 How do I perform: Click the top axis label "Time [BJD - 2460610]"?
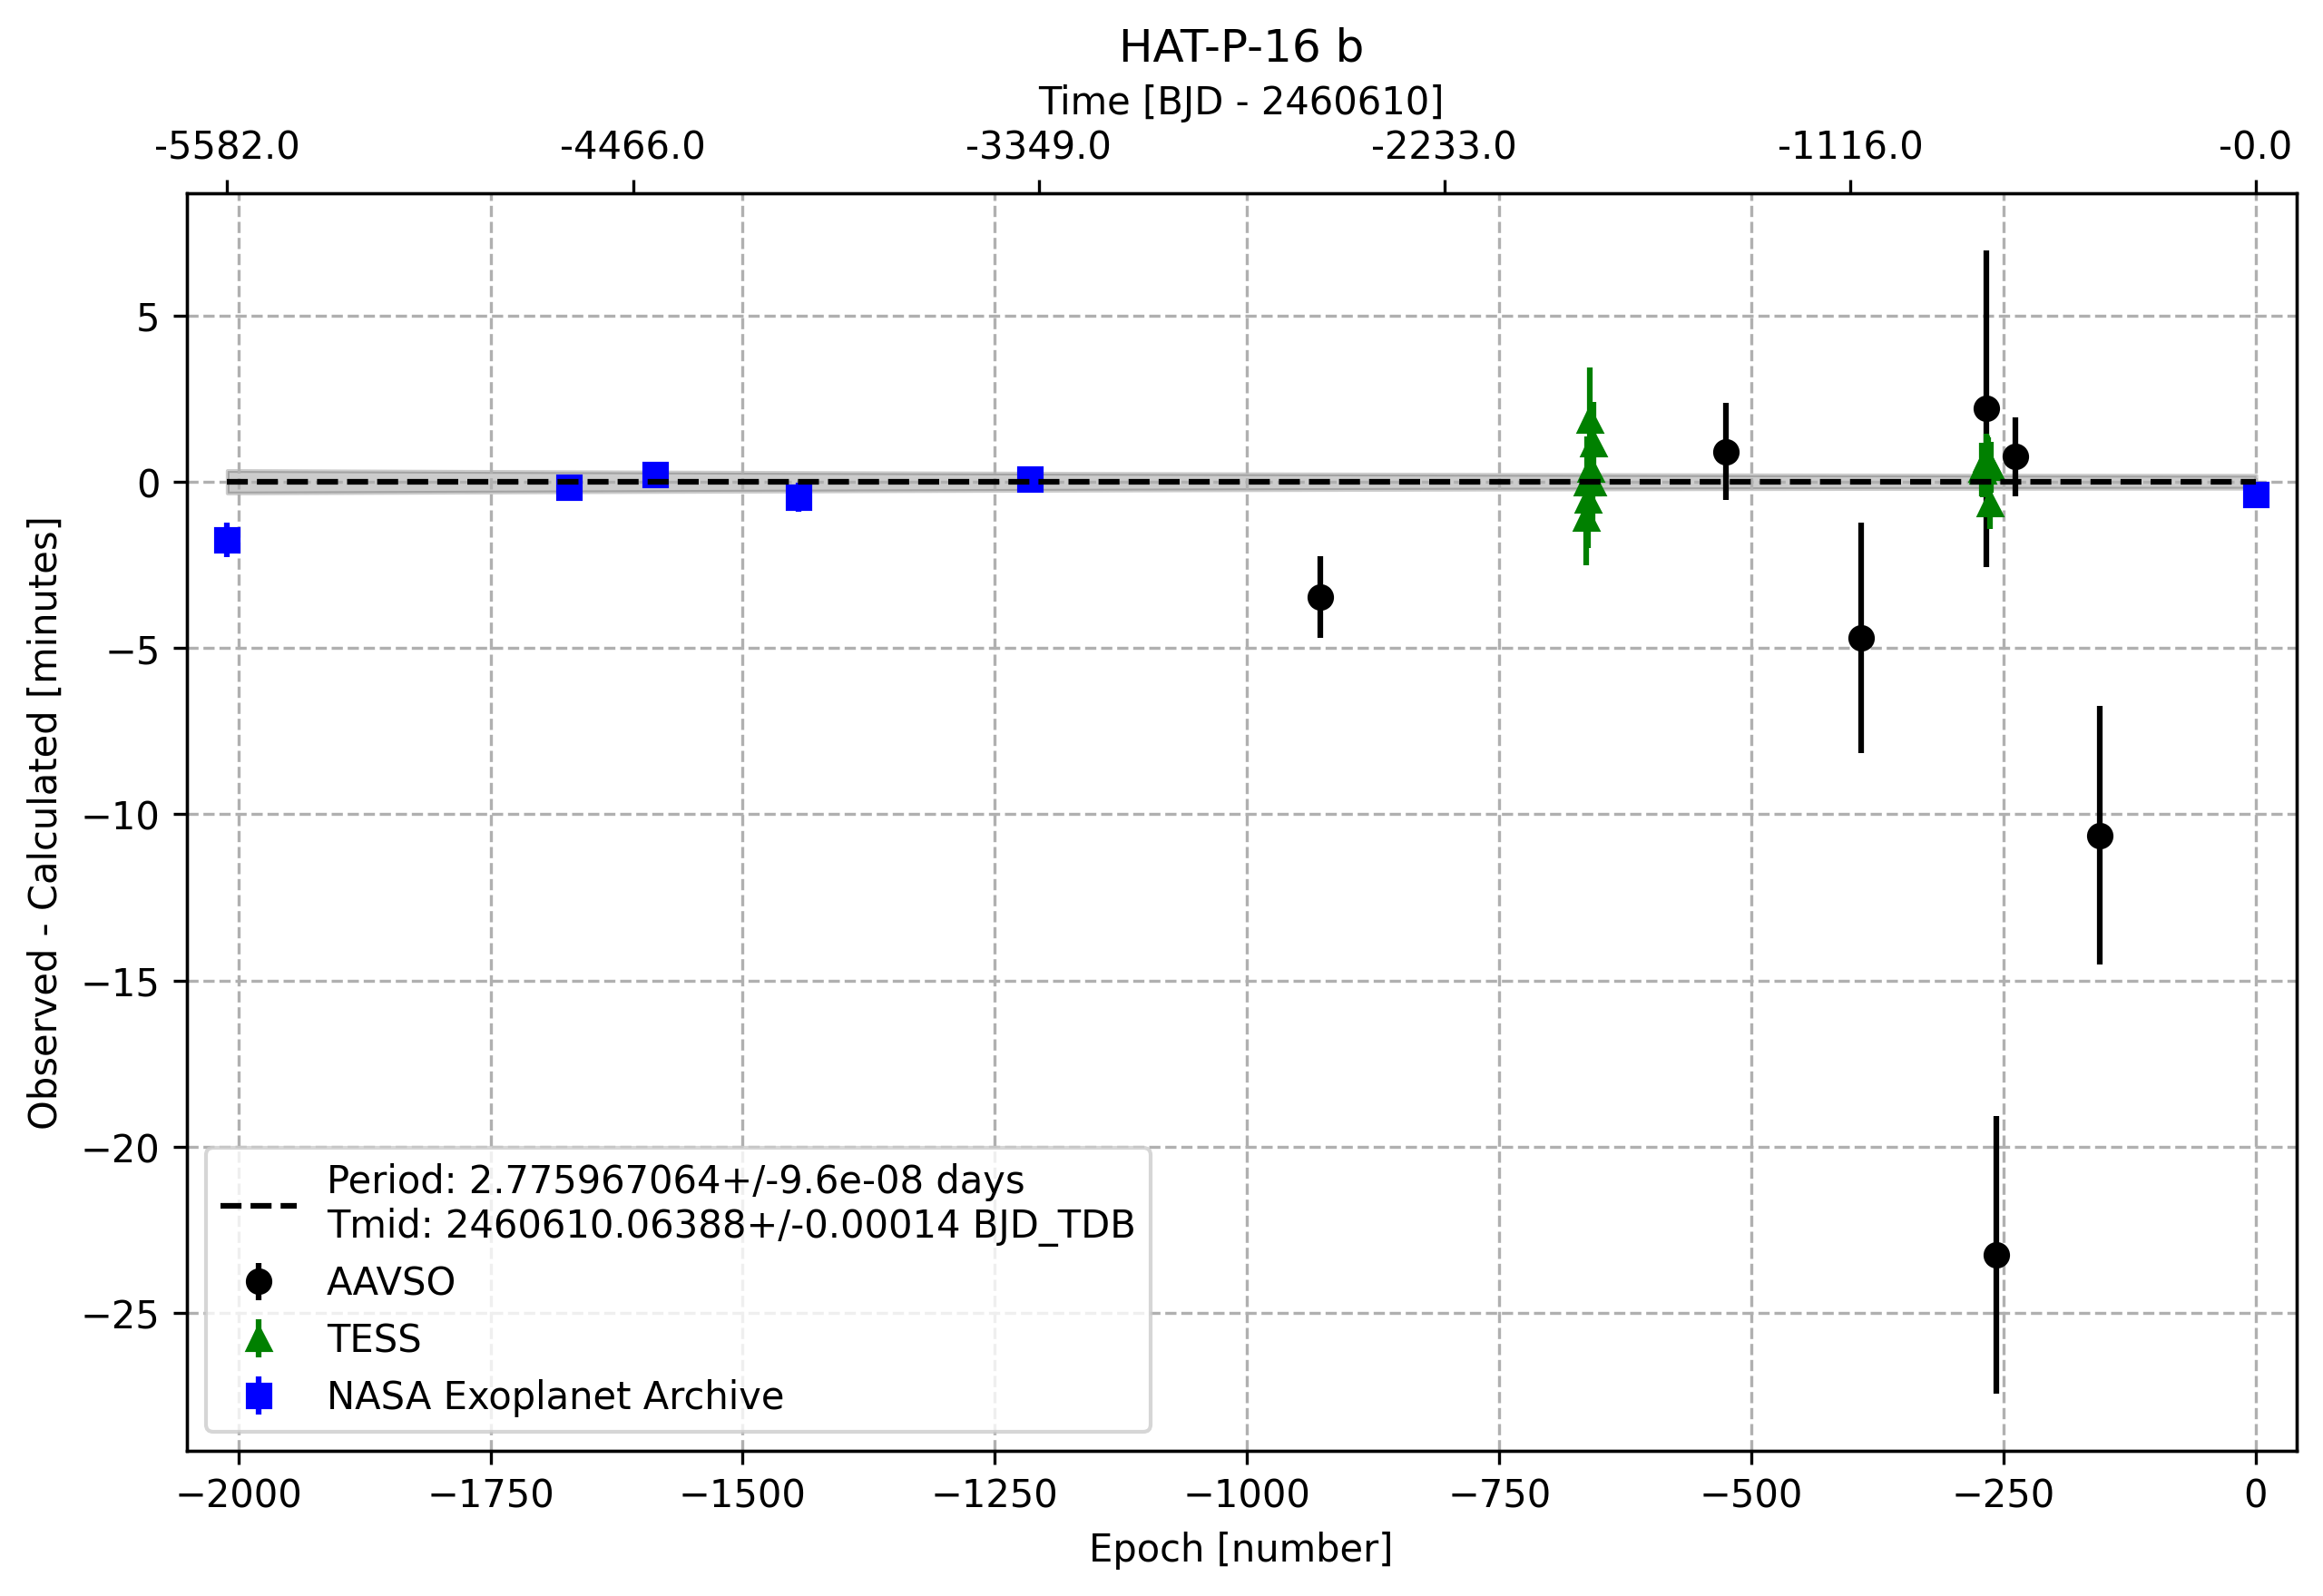pyautogui.click(x=1241, y=101)
